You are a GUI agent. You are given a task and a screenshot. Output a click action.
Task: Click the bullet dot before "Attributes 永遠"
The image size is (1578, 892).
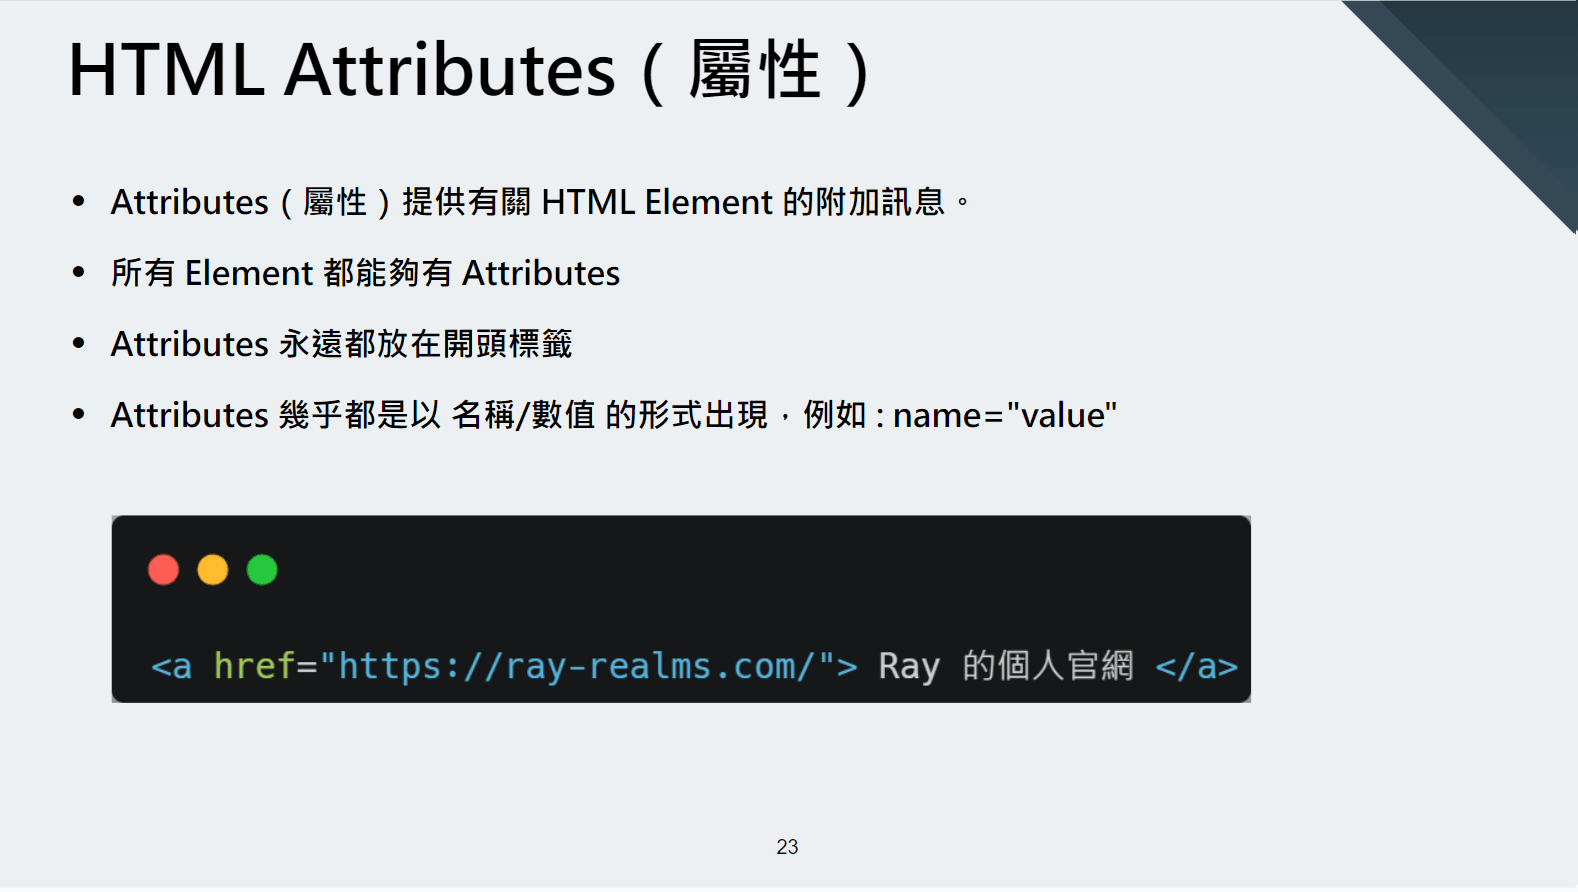tap(79, 343)
